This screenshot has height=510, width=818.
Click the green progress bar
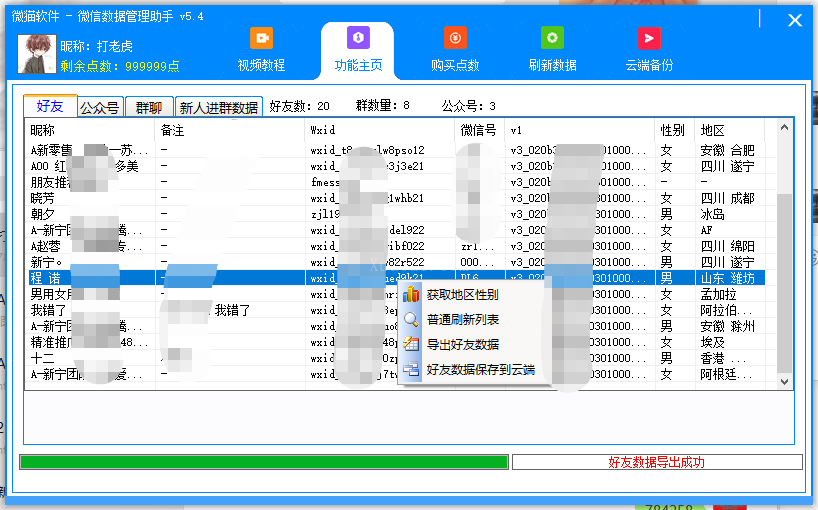point(264,462)
